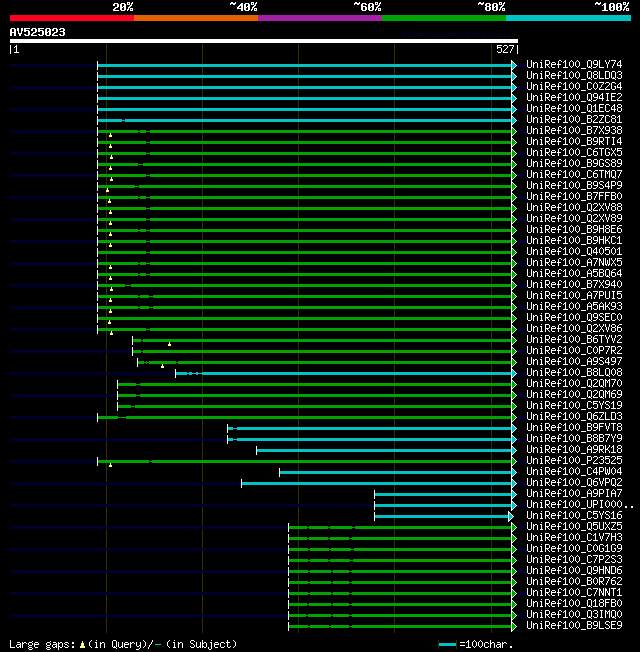Click the UniRef100_Q40501 label
Image resolution: width=640 pixels, height=652 pixels.
[x=574, y=252]
